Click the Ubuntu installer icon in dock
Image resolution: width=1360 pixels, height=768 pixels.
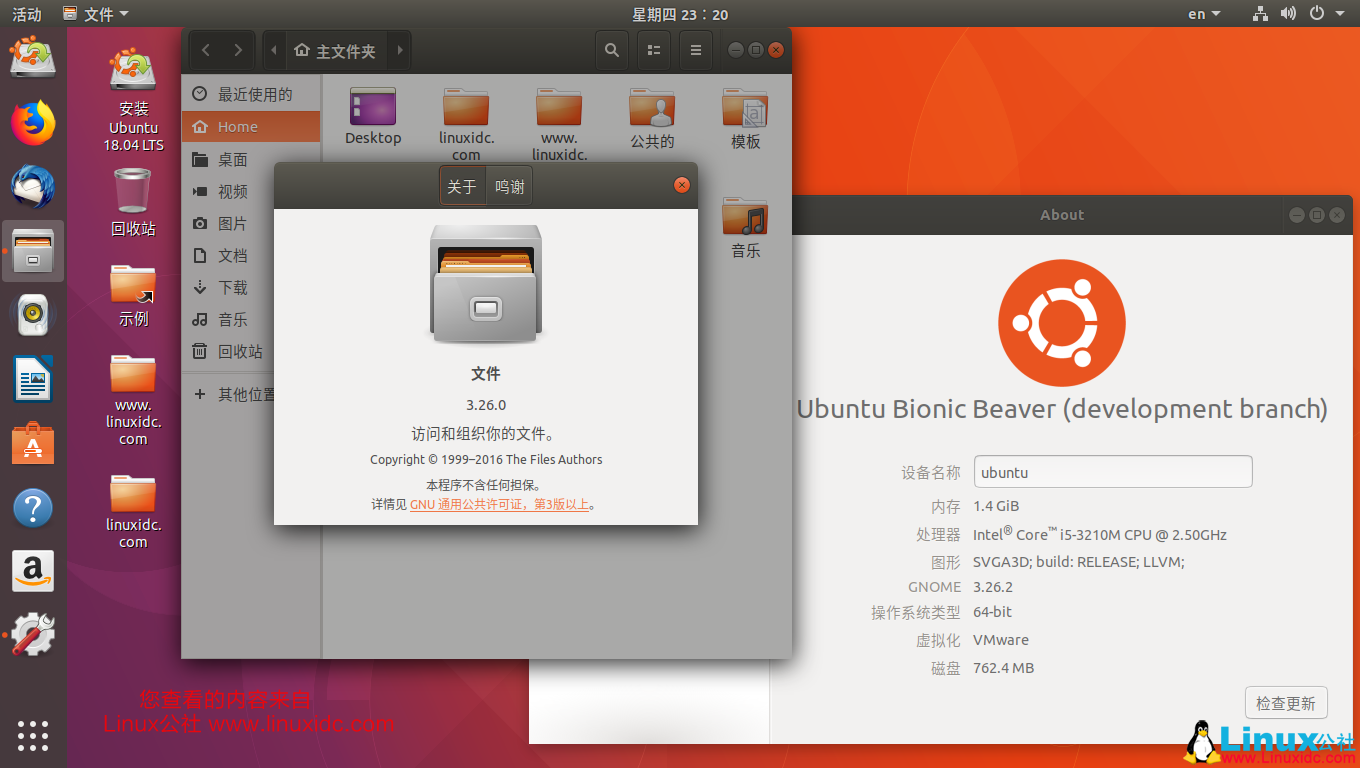point(33,59)
